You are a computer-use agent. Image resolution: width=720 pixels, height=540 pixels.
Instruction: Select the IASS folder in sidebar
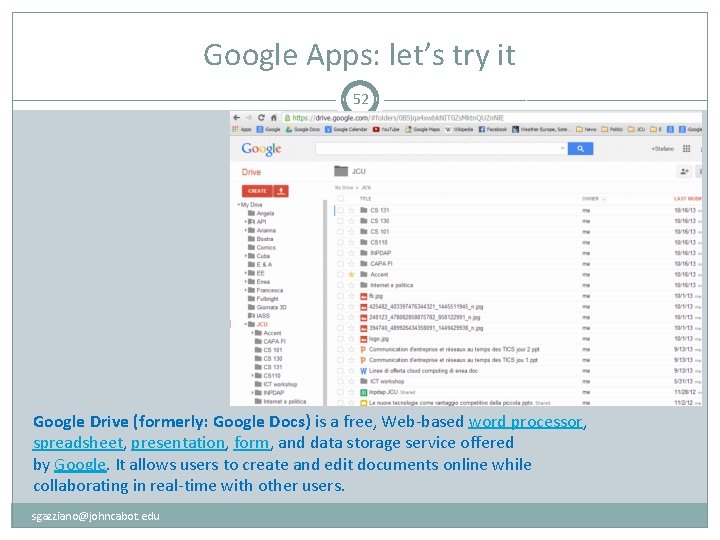259,316
